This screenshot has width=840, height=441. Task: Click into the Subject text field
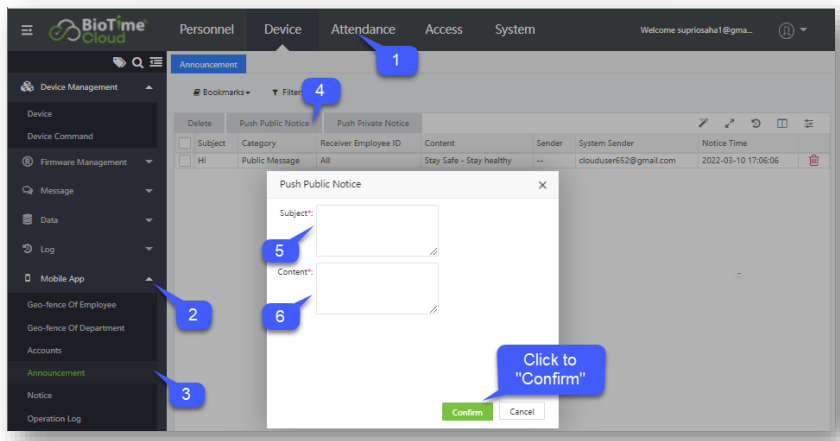tap(377, 230)
